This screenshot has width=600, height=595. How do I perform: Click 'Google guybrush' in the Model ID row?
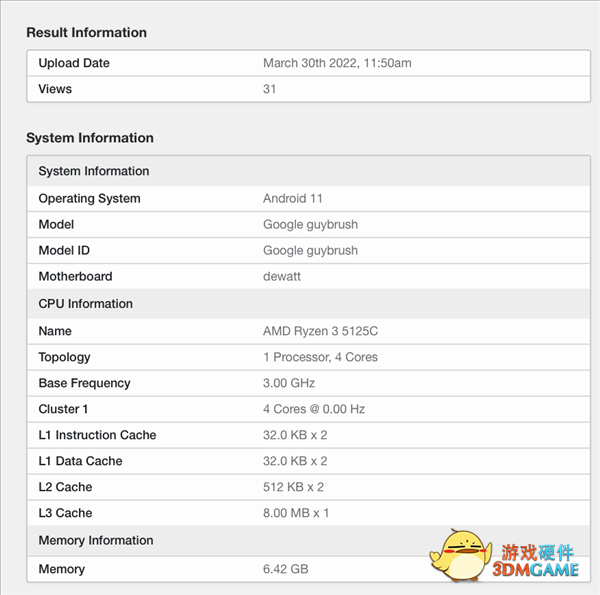310,251
